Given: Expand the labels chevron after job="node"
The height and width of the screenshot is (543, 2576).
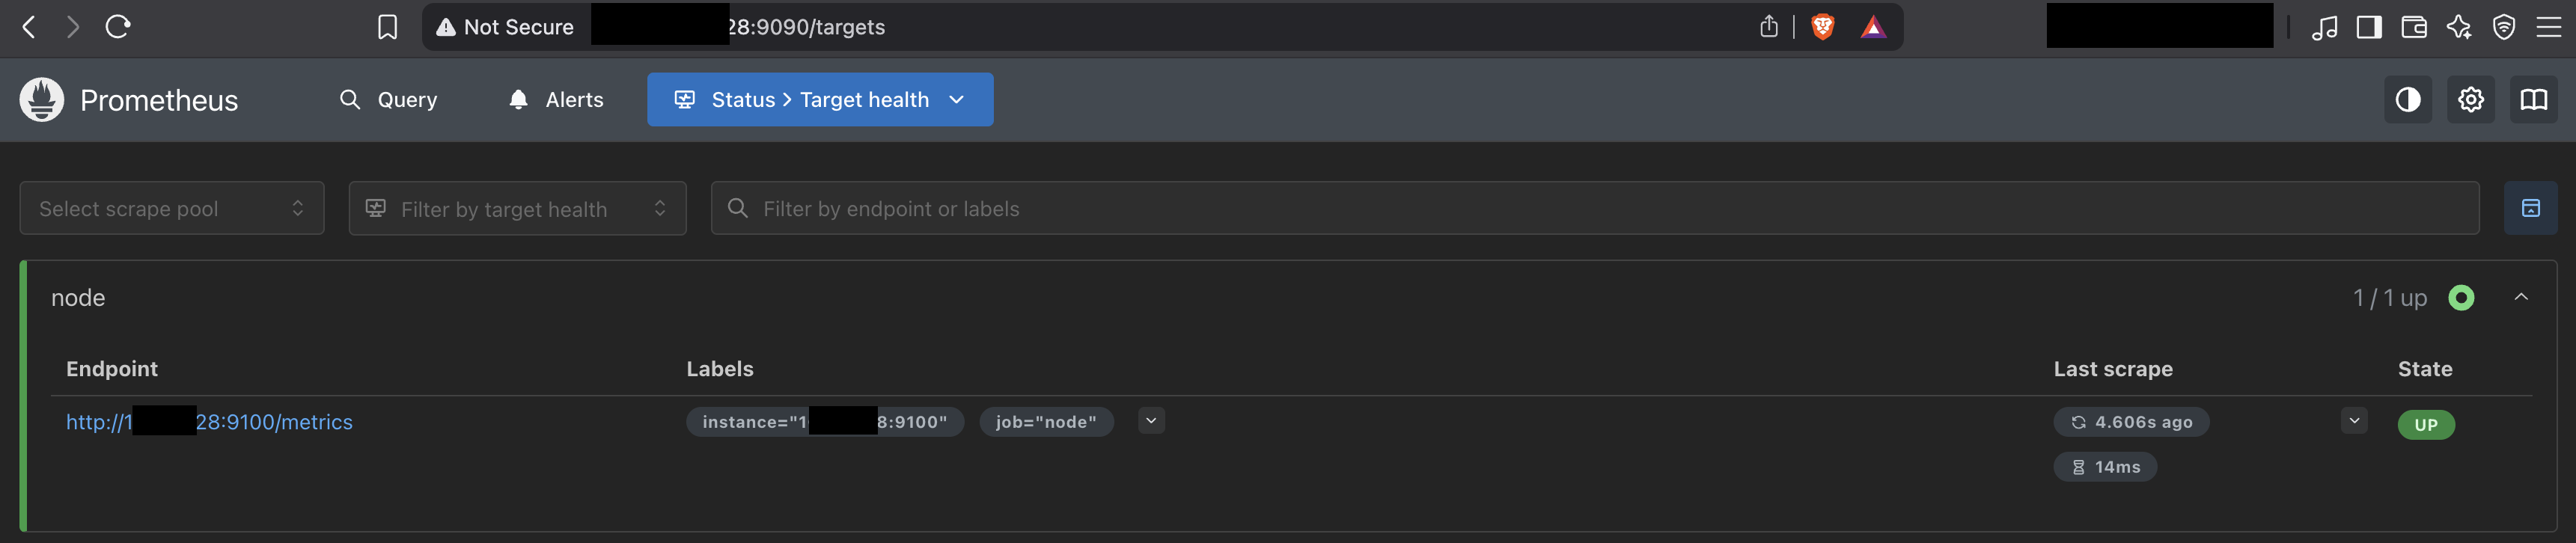Looking at the screenshot, I should coord(1151,421).
